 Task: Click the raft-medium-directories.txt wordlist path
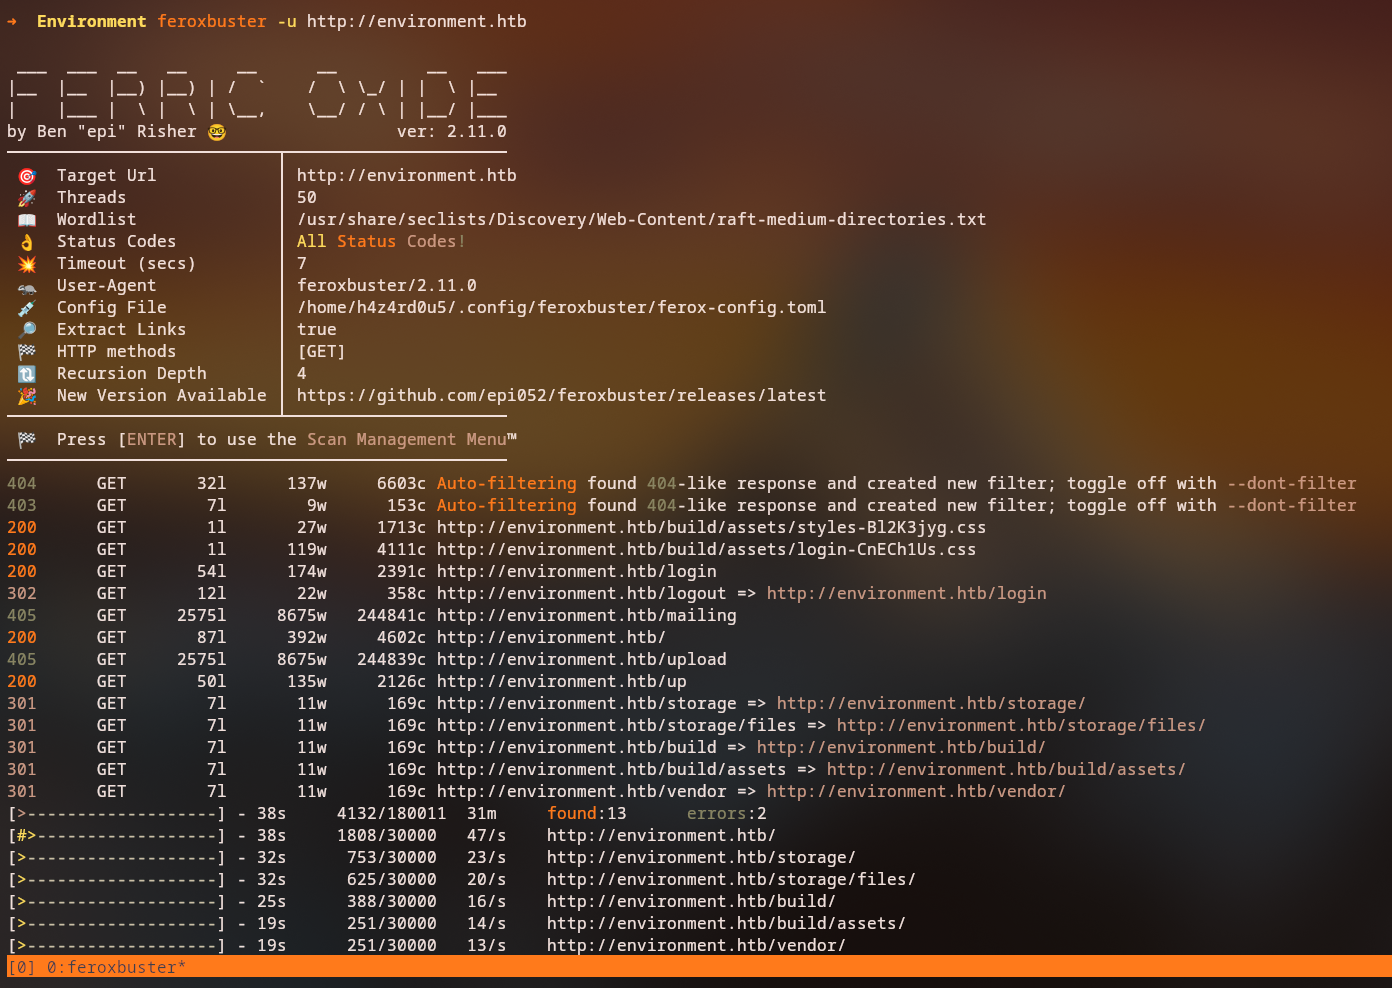641,220
